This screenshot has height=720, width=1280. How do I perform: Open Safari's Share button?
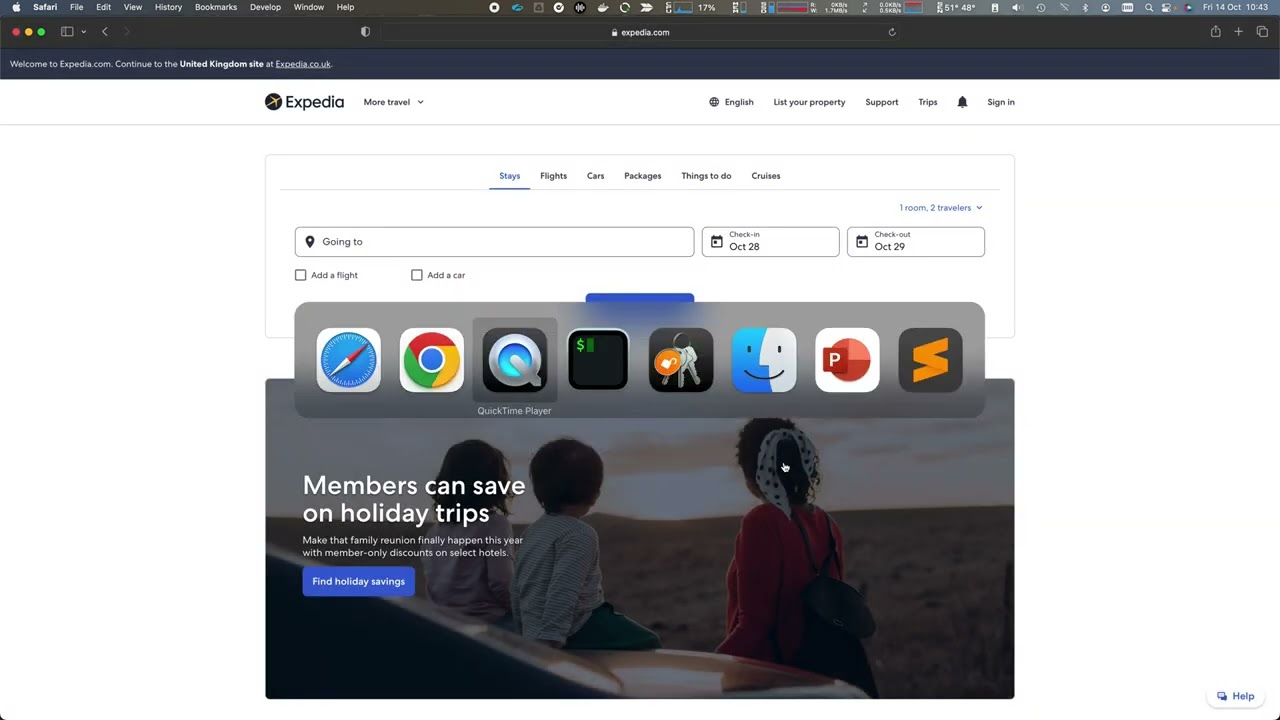pos(1215,32)
